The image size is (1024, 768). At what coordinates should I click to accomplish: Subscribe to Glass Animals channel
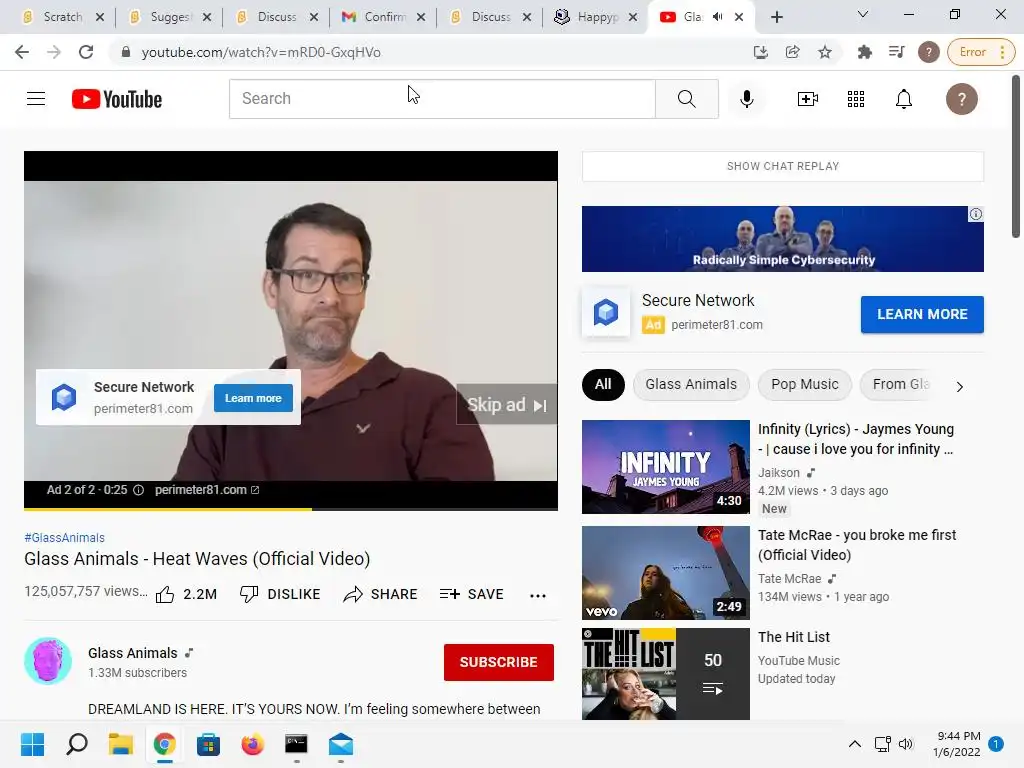499,662
